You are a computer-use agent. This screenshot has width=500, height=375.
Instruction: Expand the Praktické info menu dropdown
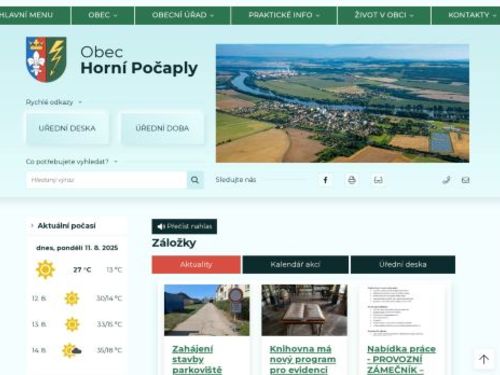tap(284, 15)
